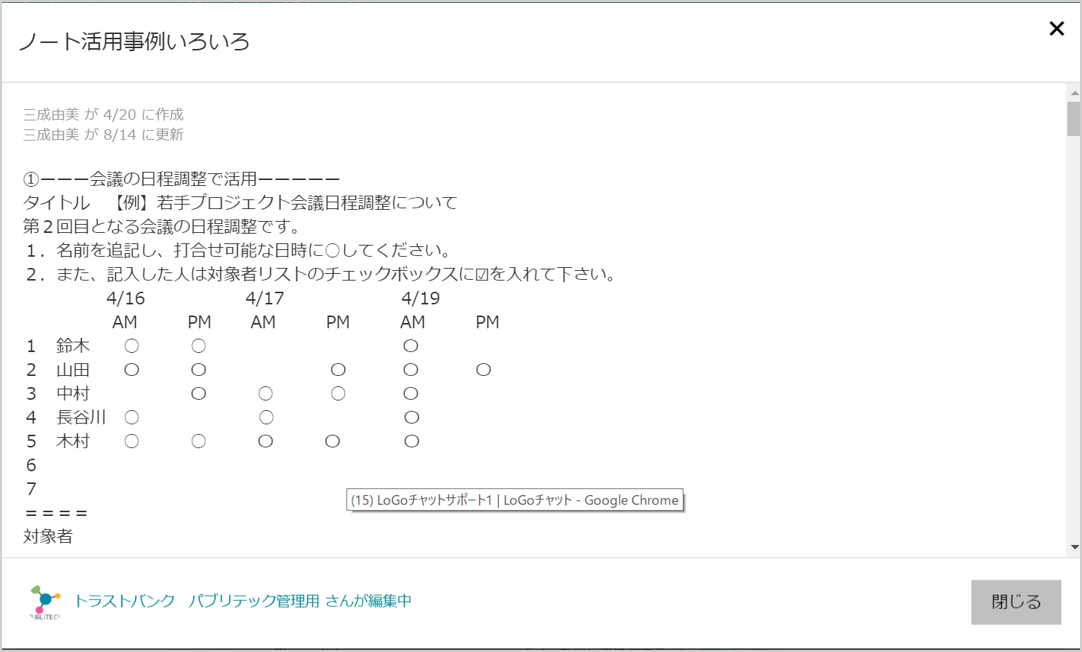The height and width of the screenshot is (652, 1082).
Task: Select 長谷川's circle under 4/17 AM
Action: coord(265,417)
